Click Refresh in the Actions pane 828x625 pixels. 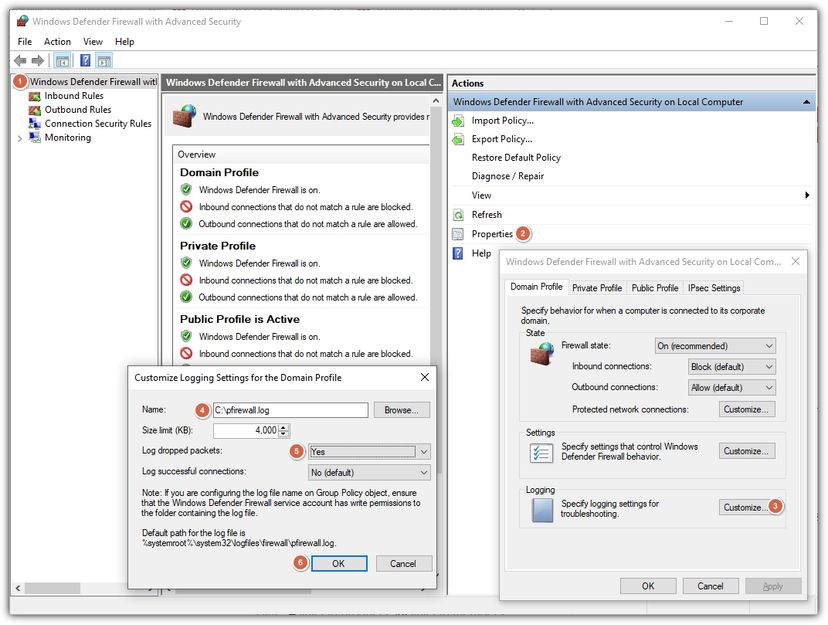(486, 214)
